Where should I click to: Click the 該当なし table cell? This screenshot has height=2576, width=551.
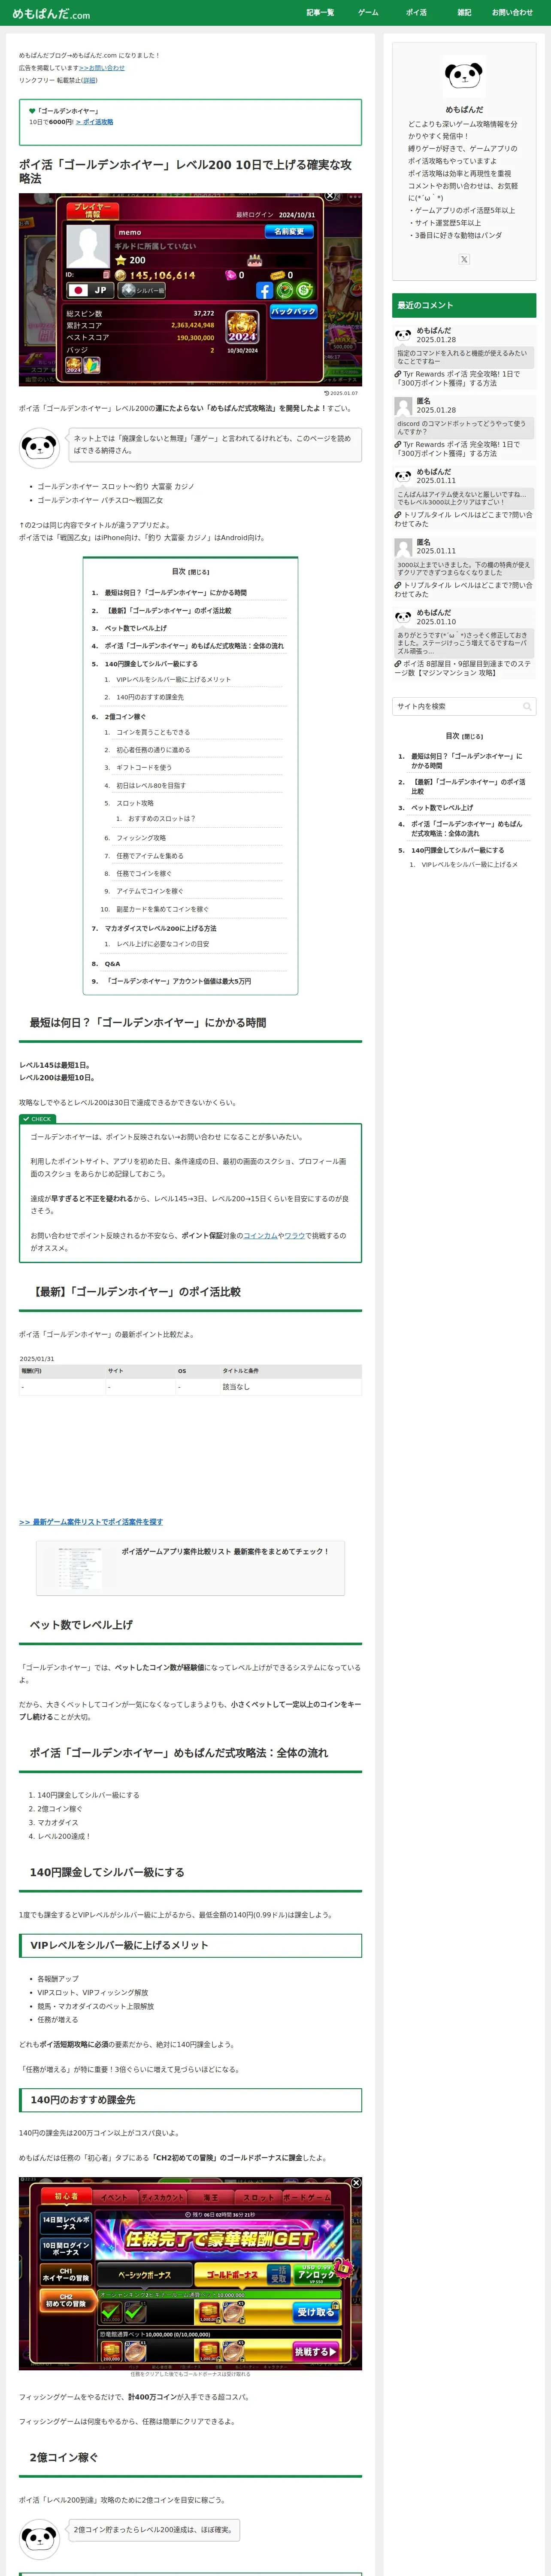click(290, 1387)
